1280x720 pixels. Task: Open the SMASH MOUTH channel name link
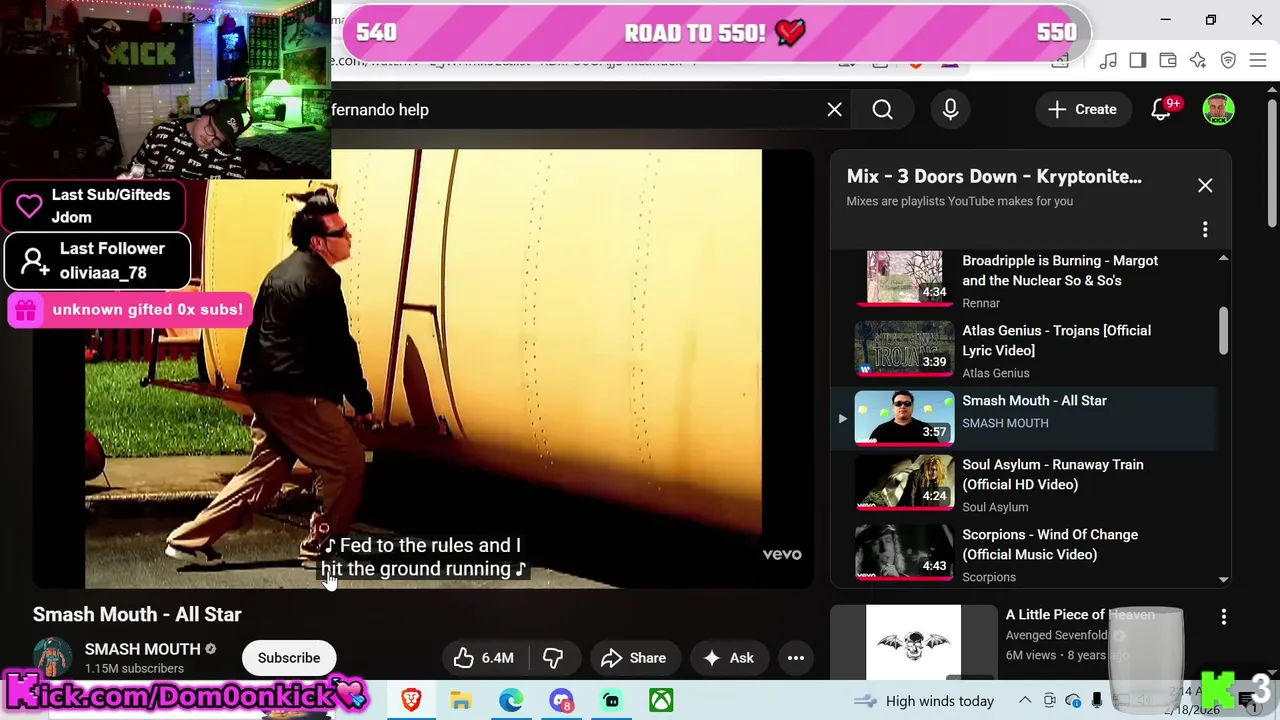coord(142,649)
